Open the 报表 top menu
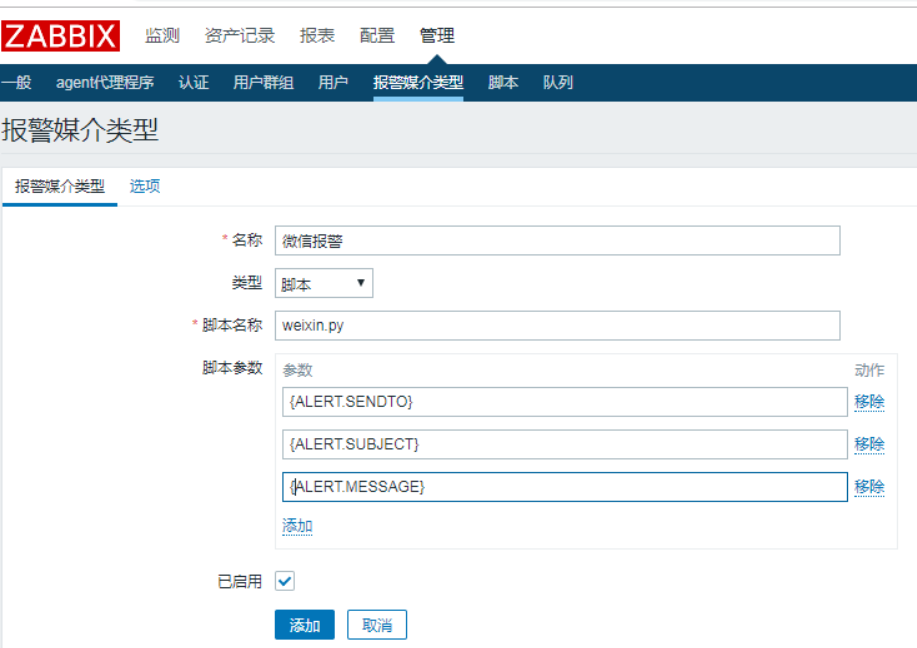Image resolution: width=917 pixels, height=648 pixels. tap(317, 36)
